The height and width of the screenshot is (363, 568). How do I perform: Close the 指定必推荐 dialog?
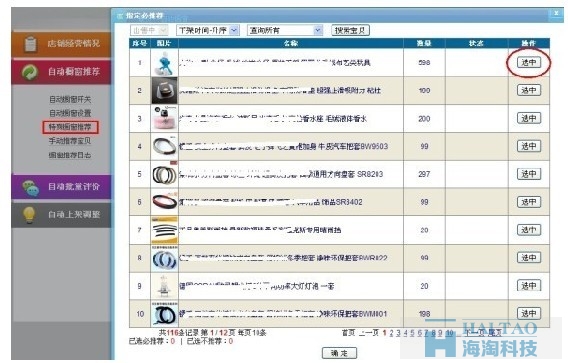click(556, 13)
